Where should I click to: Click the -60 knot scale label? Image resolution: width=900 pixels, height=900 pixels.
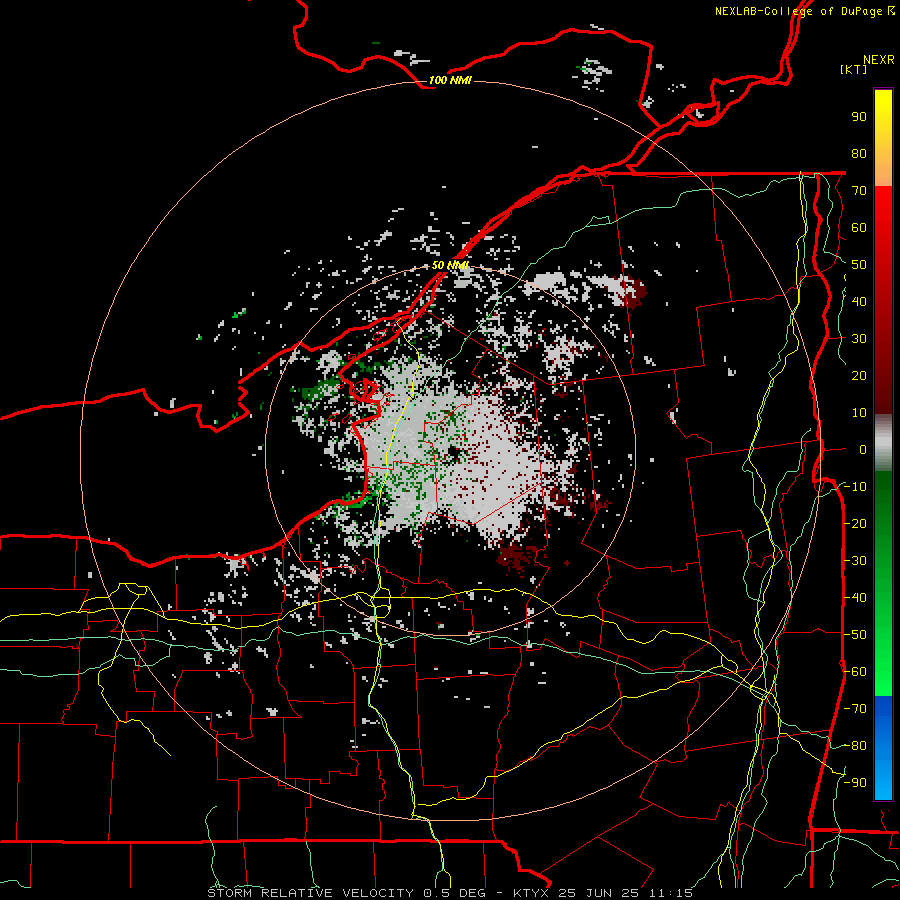[x=855, y=672]
